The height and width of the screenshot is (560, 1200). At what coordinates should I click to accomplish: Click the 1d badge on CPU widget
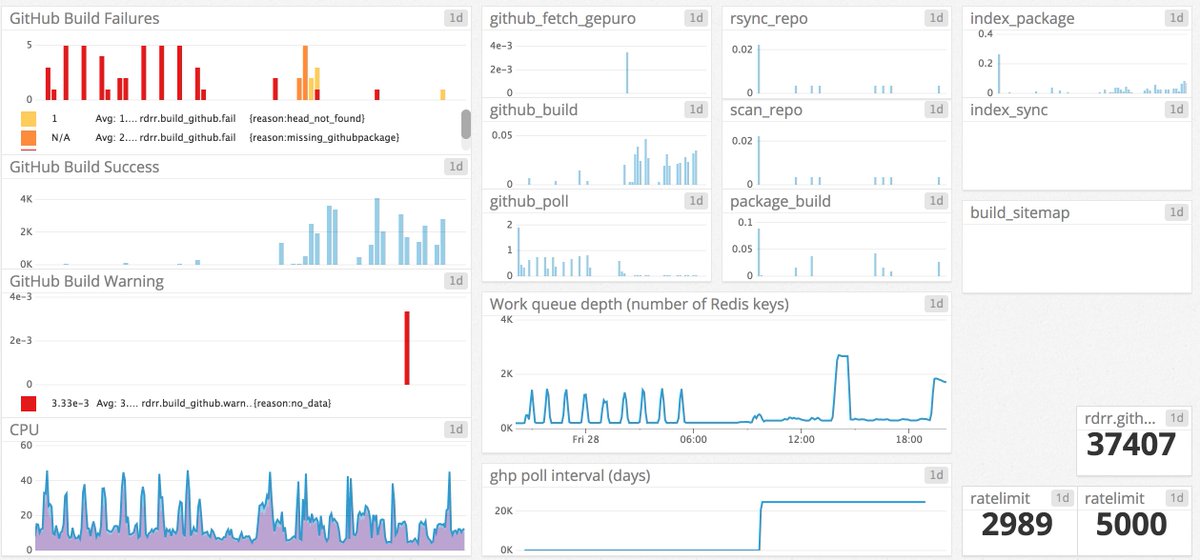click(456, 429)
